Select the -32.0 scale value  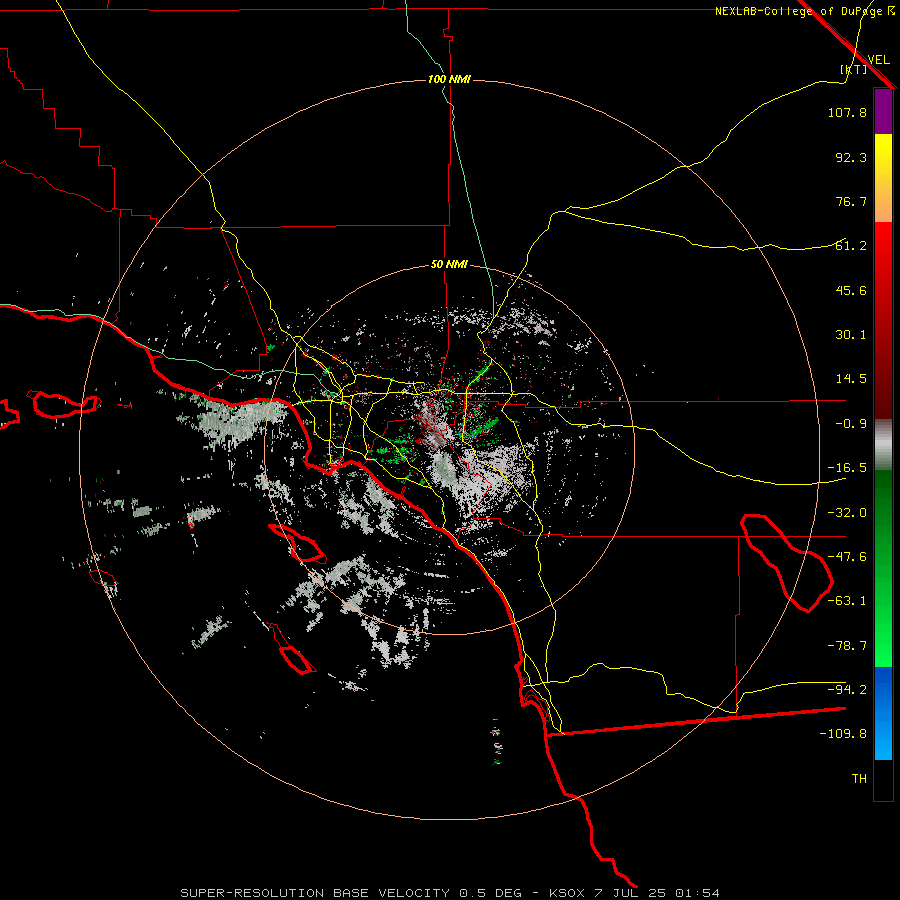(847, 513)
